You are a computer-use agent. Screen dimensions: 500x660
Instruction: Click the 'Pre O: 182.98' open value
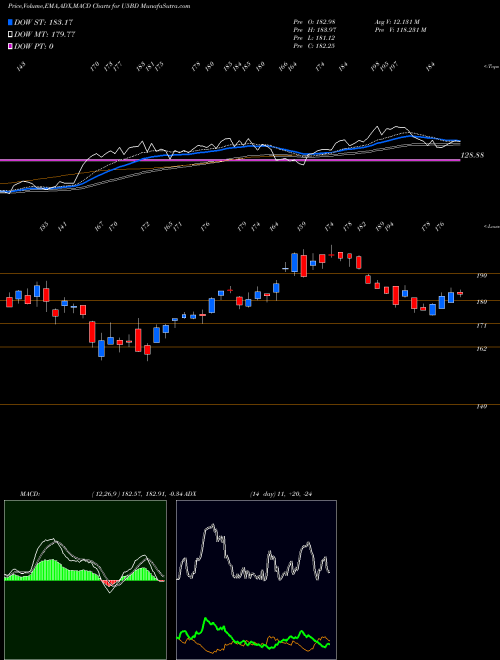click(x=314, y=22)
